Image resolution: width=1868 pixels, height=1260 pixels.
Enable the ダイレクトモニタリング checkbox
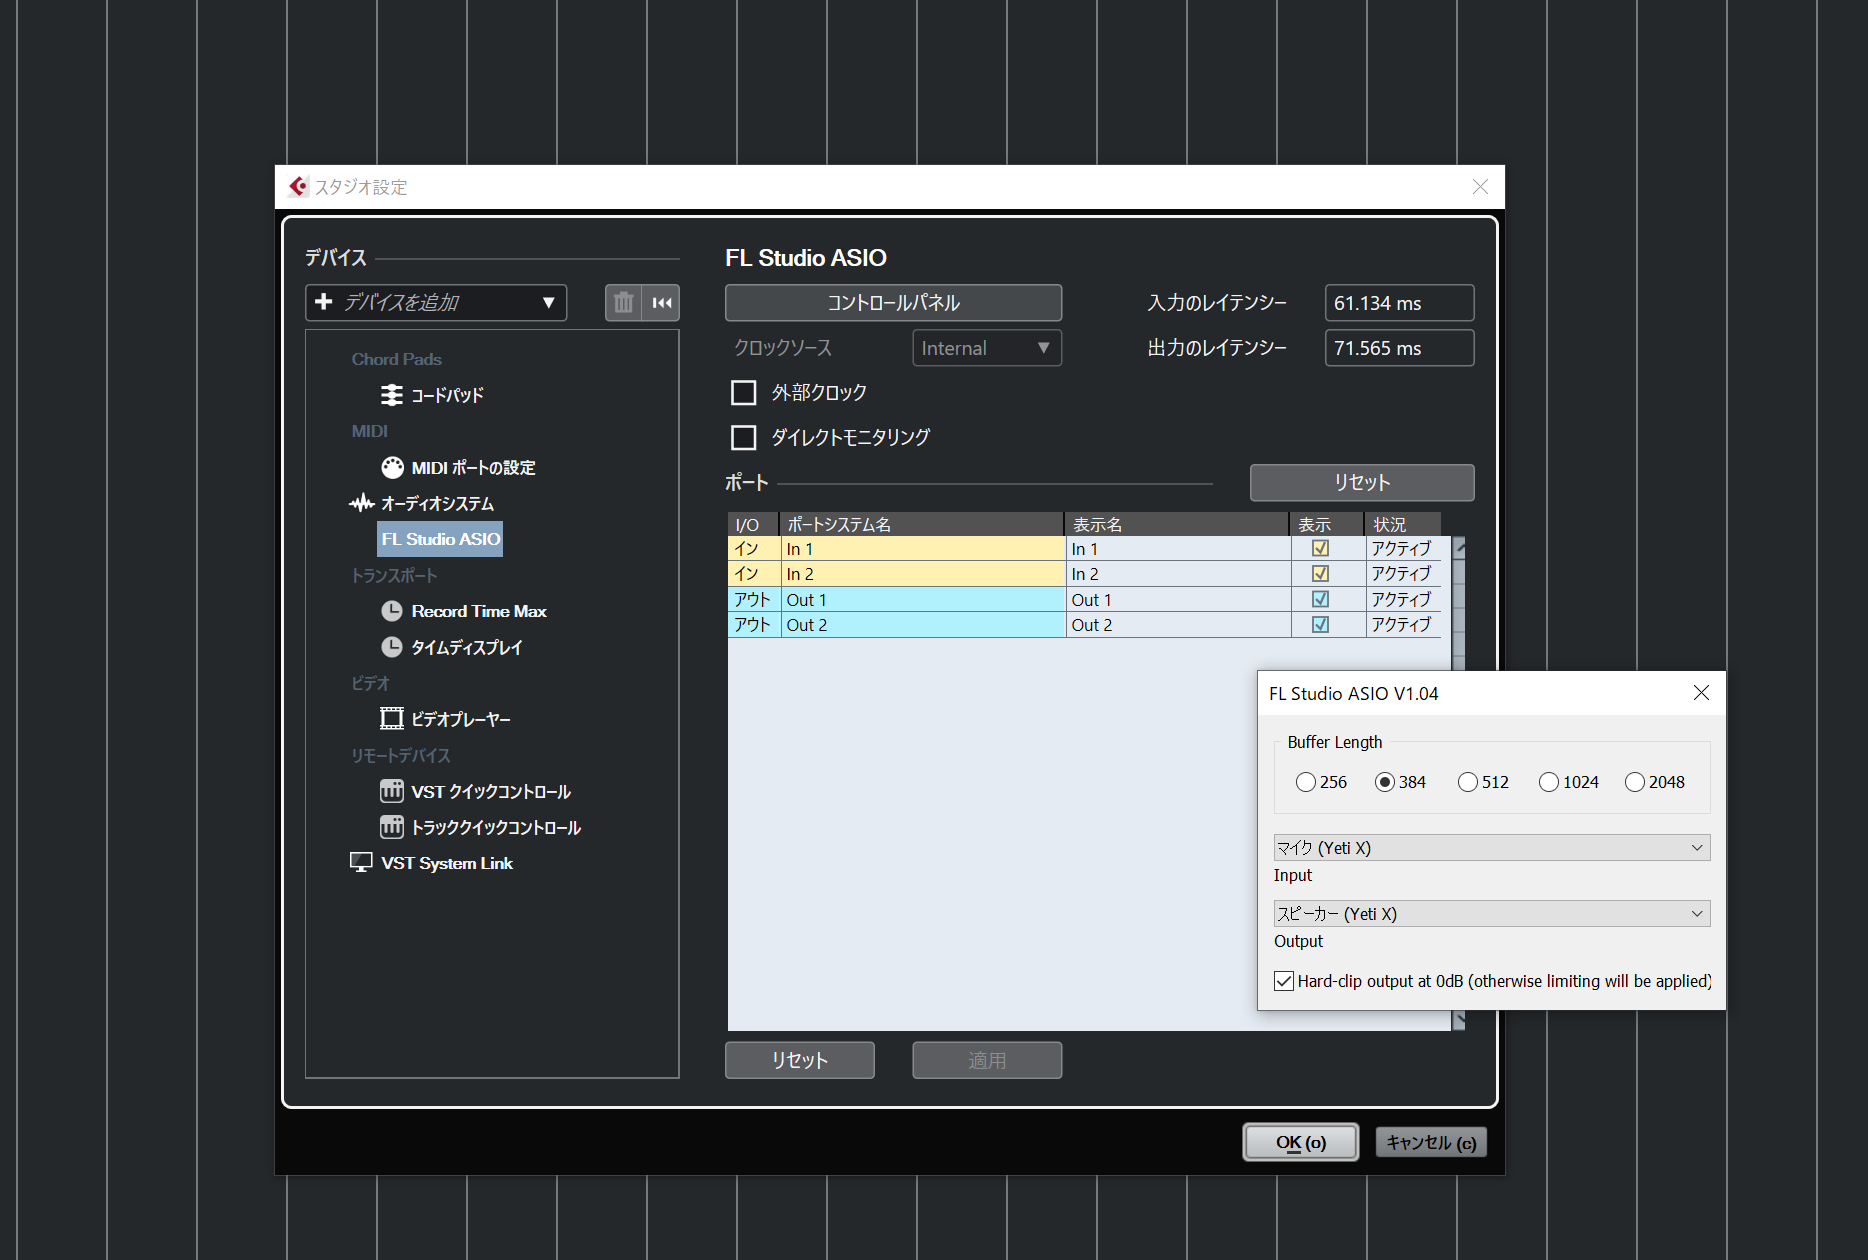click(x=743, y=438)
